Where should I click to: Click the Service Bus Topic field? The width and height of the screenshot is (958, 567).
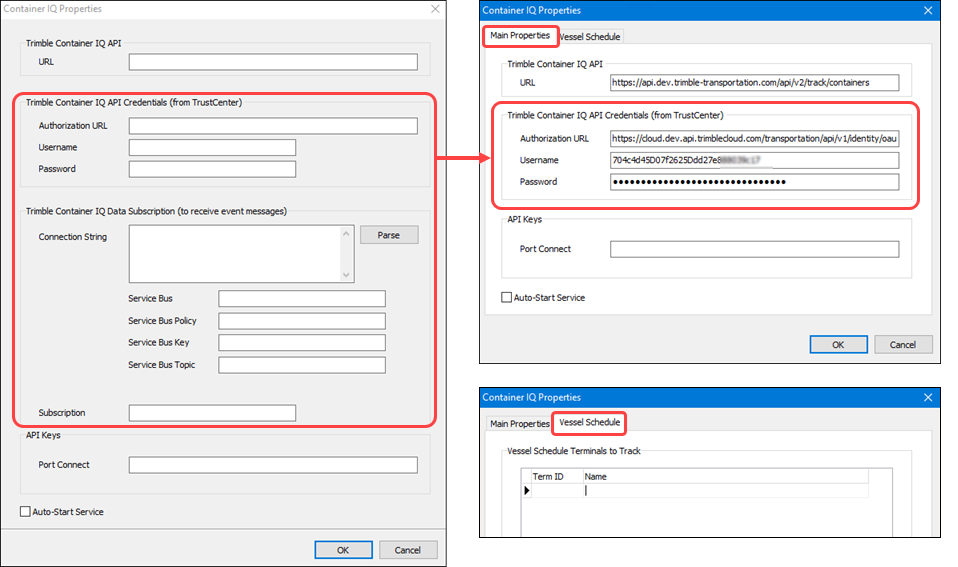pos(302,365)
